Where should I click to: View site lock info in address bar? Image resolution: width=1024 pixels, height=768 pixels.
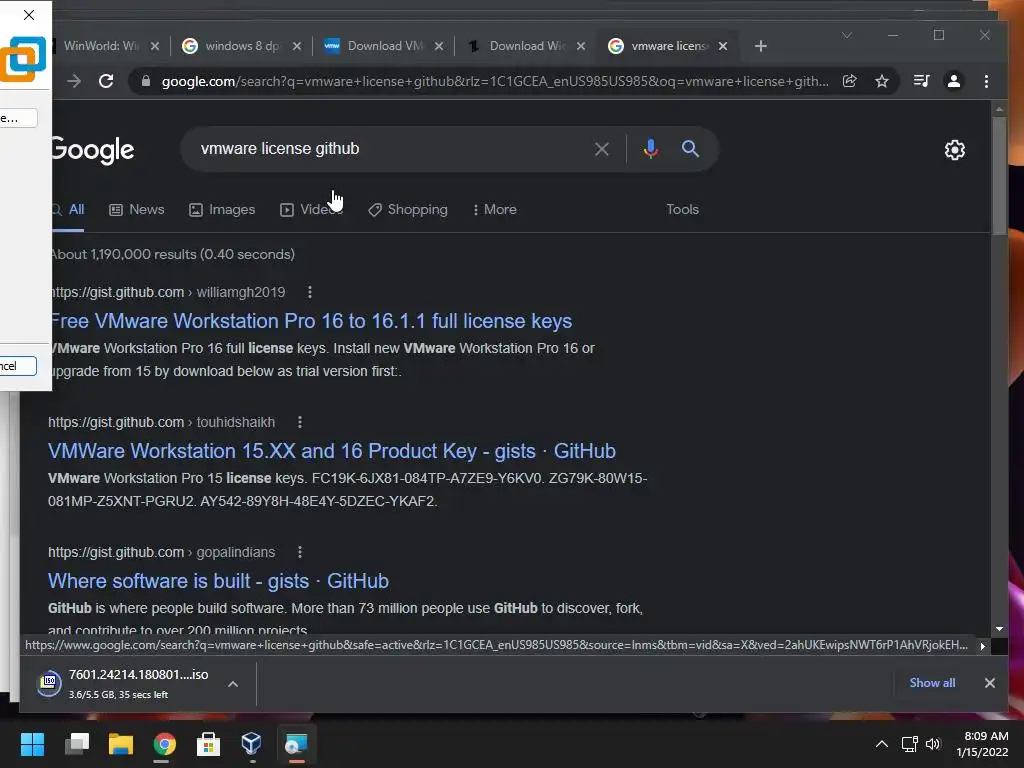(x=146, y=81)
